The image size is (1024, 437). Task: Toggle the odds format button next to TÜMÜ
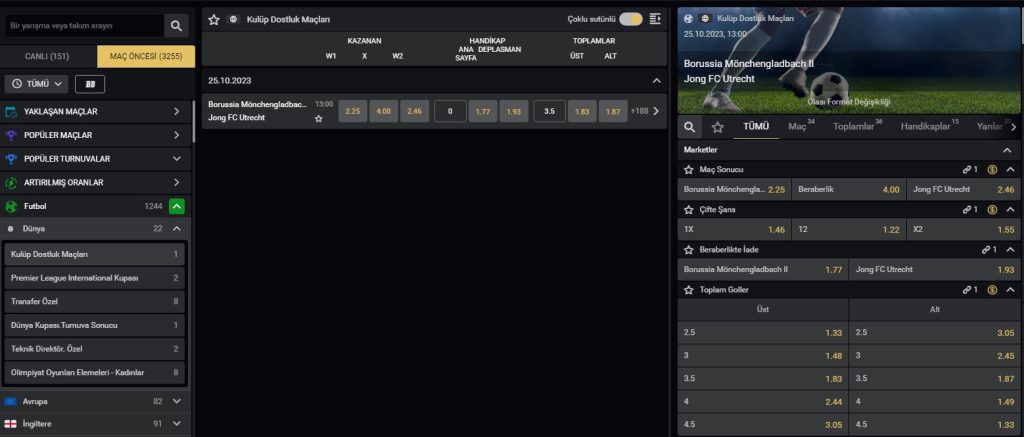coord(90,84)
